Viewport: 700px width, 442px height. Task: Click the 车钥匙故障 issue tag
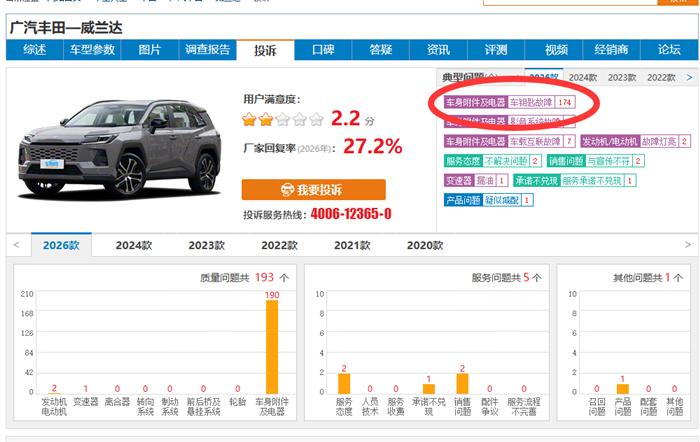click(x=531, y=102)
